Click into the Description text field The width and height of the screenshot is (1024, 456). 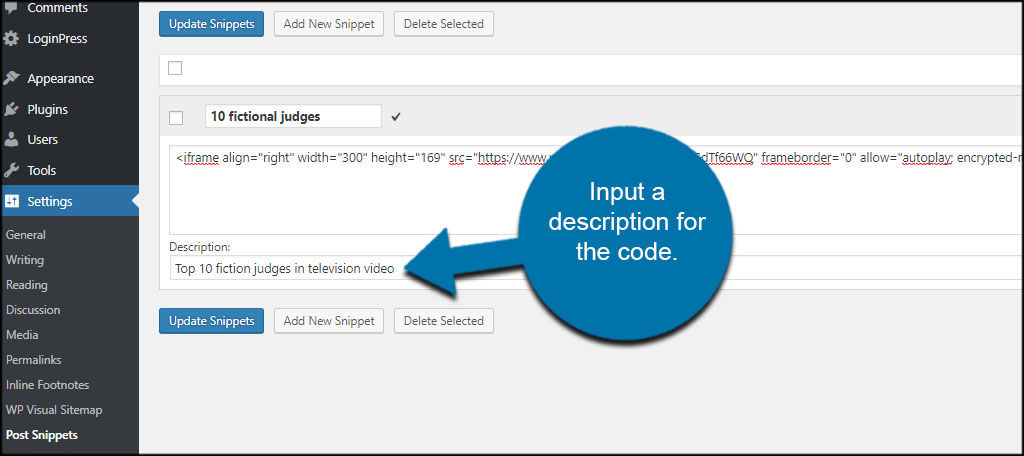[x=300, y=268]
